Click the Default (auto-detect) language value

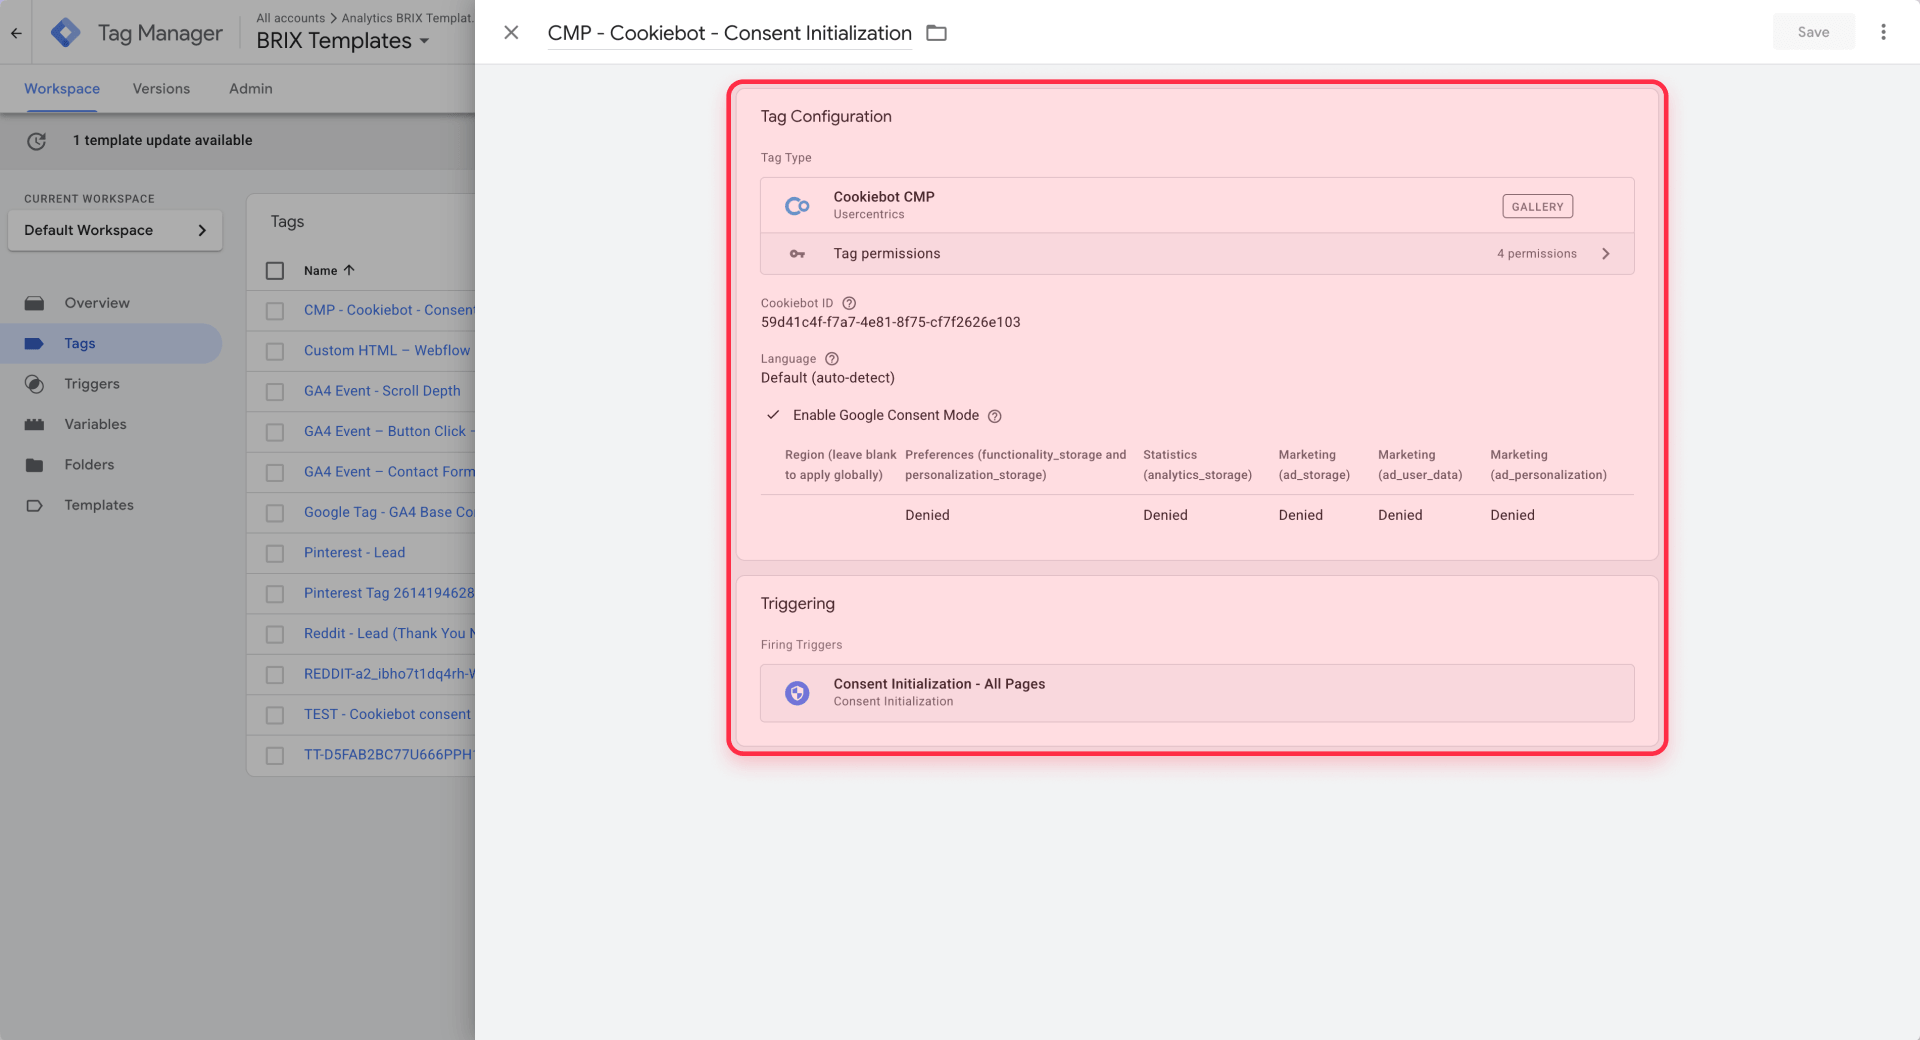tap(827, 378)
